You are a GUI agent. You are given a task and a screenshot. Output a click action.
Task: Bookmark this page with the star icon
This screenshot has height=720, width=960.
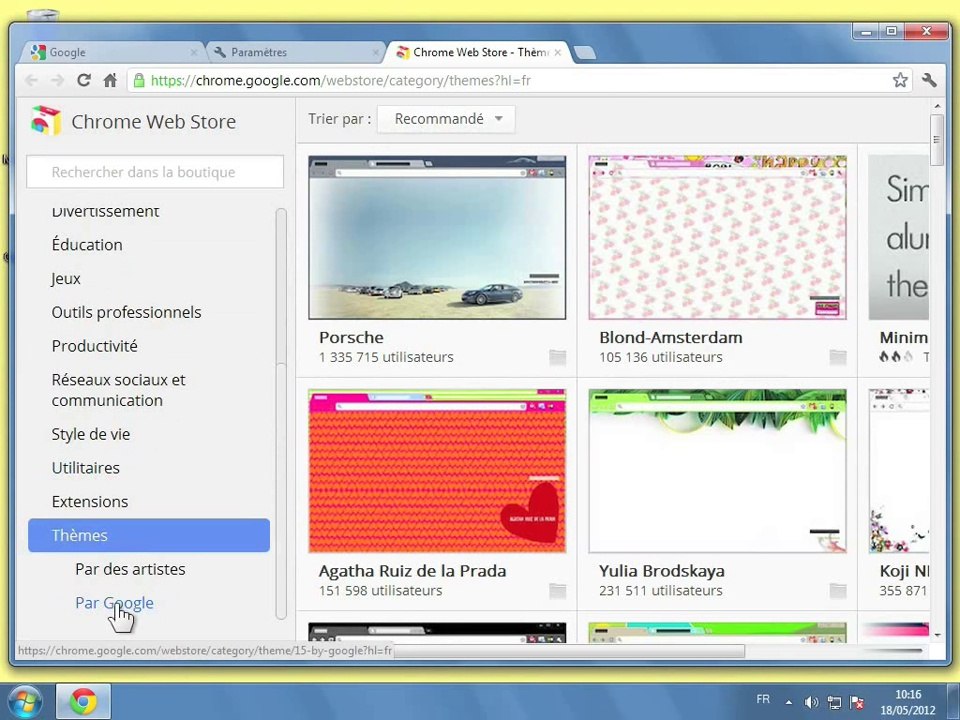pos(900,80)
